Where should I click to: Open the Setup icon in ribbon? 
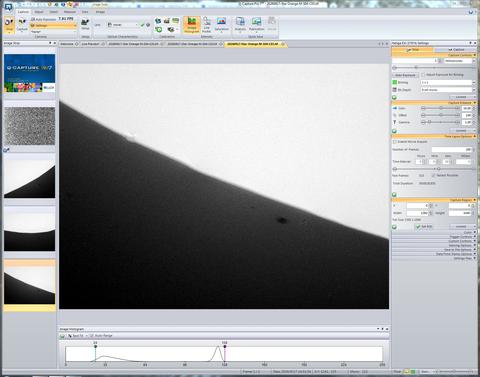pos(85,23)
